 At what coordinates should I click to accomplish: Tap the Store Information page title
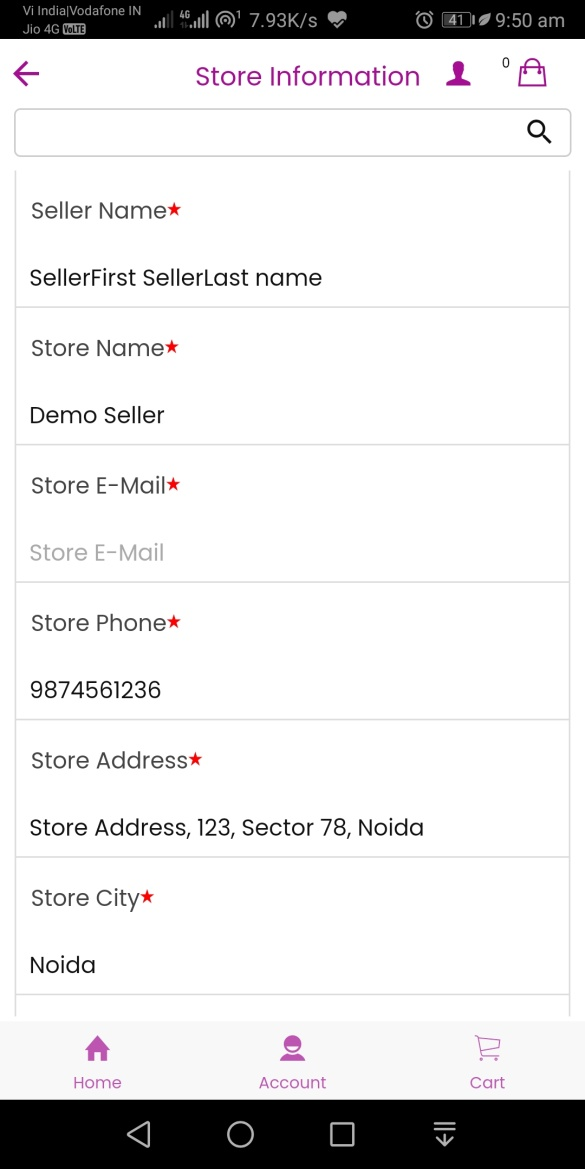coord(307,76)
